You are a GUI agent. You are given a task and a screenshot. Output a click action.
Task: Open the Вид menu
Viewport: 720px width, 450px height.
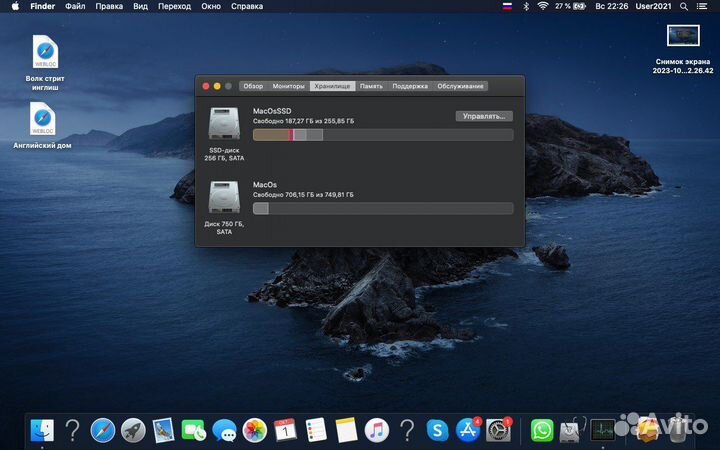coord(141,6)
